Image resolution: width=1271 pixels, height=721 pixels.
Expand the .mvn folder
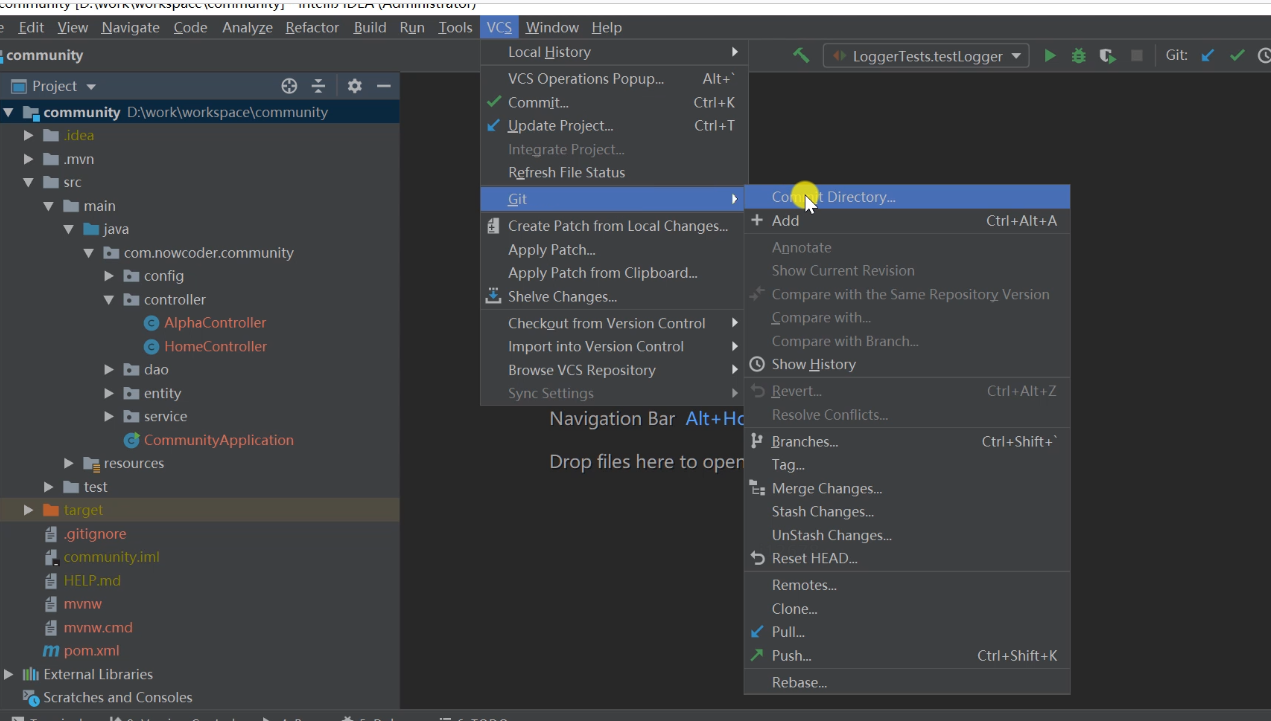tap(29, 159)
